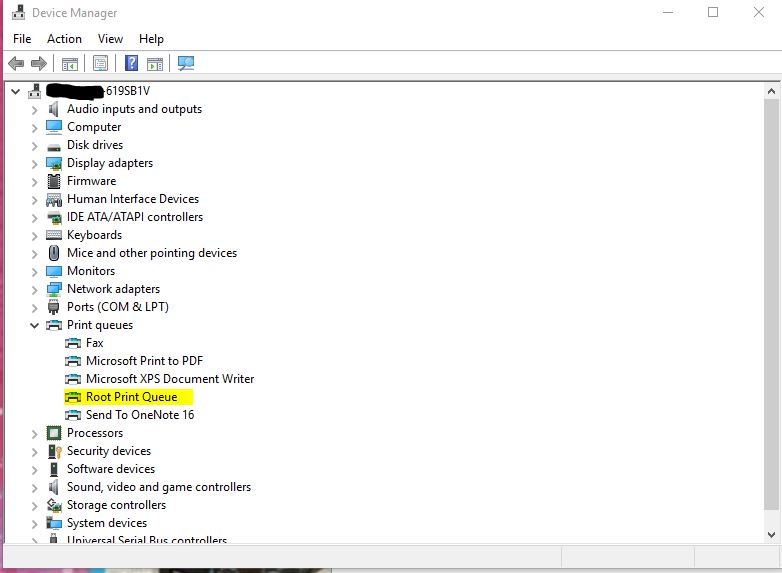Click the blue Help question mark icon
The image size is (782, 573).
[x=131, y=63]
